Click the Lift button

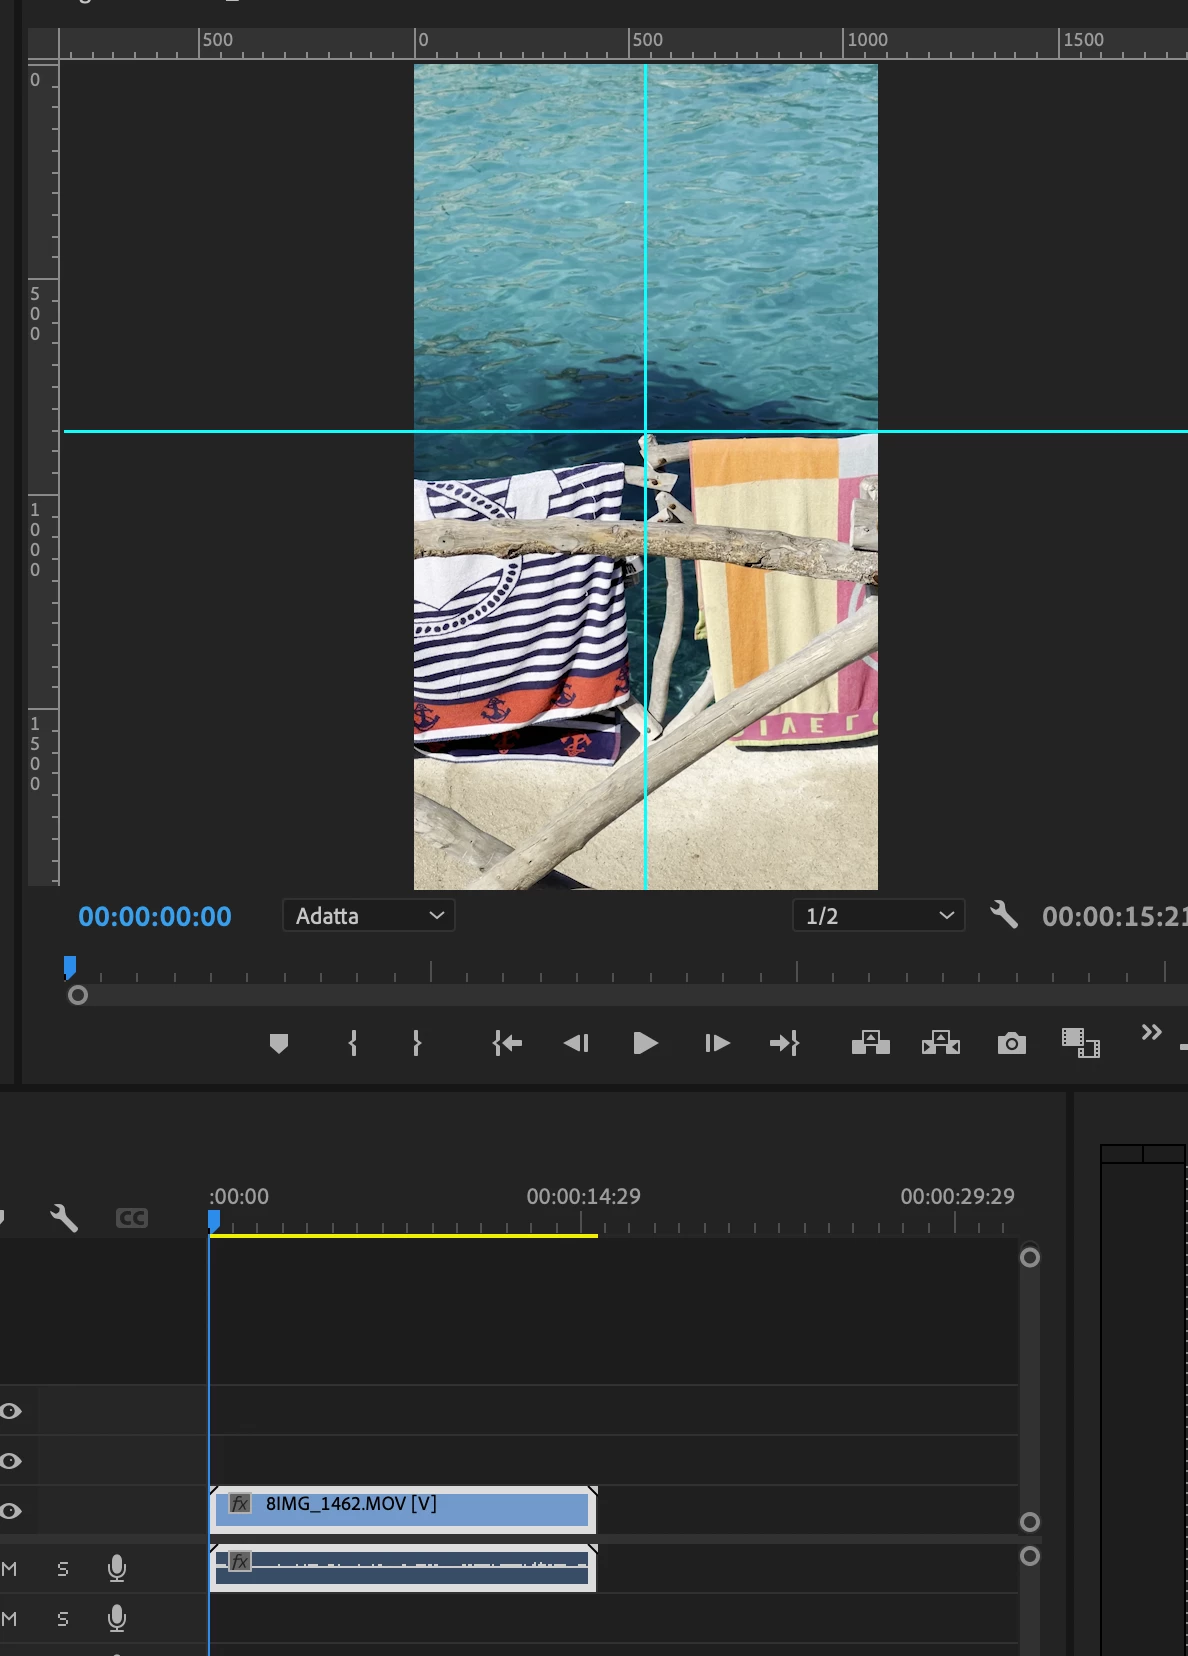871,1043
